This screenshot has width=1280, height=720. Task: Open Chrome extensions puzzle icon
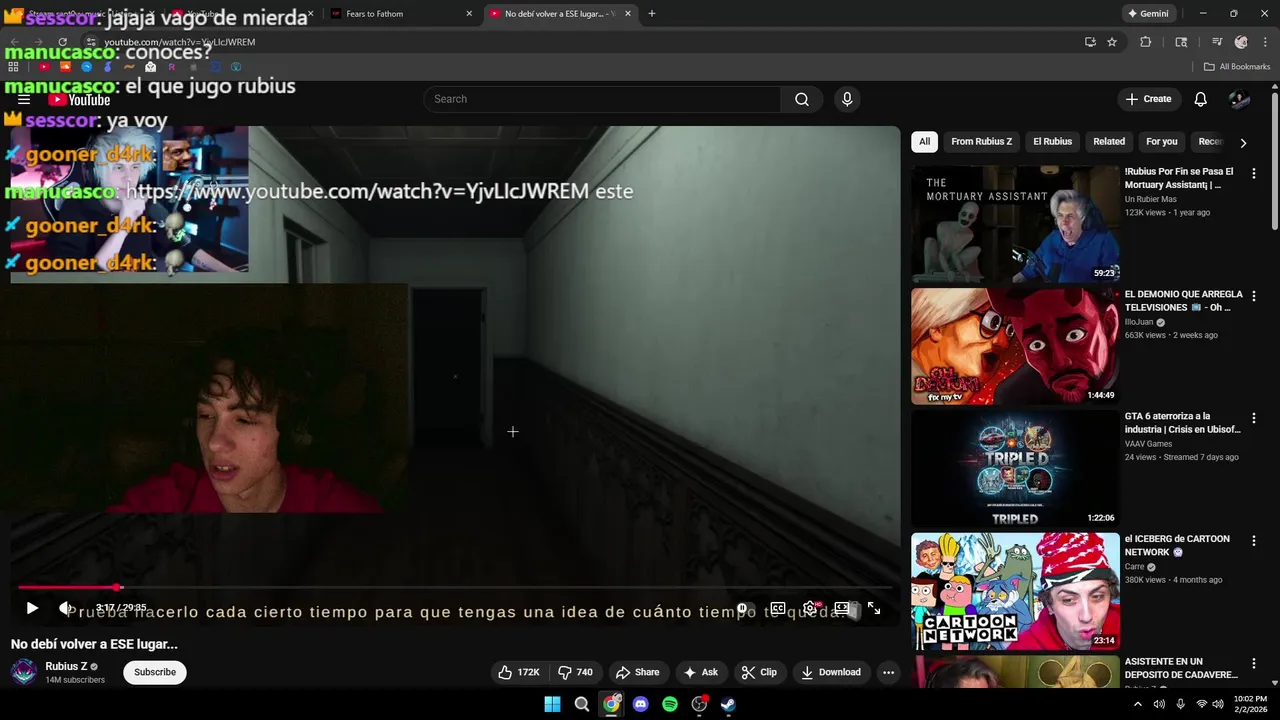1146,42
